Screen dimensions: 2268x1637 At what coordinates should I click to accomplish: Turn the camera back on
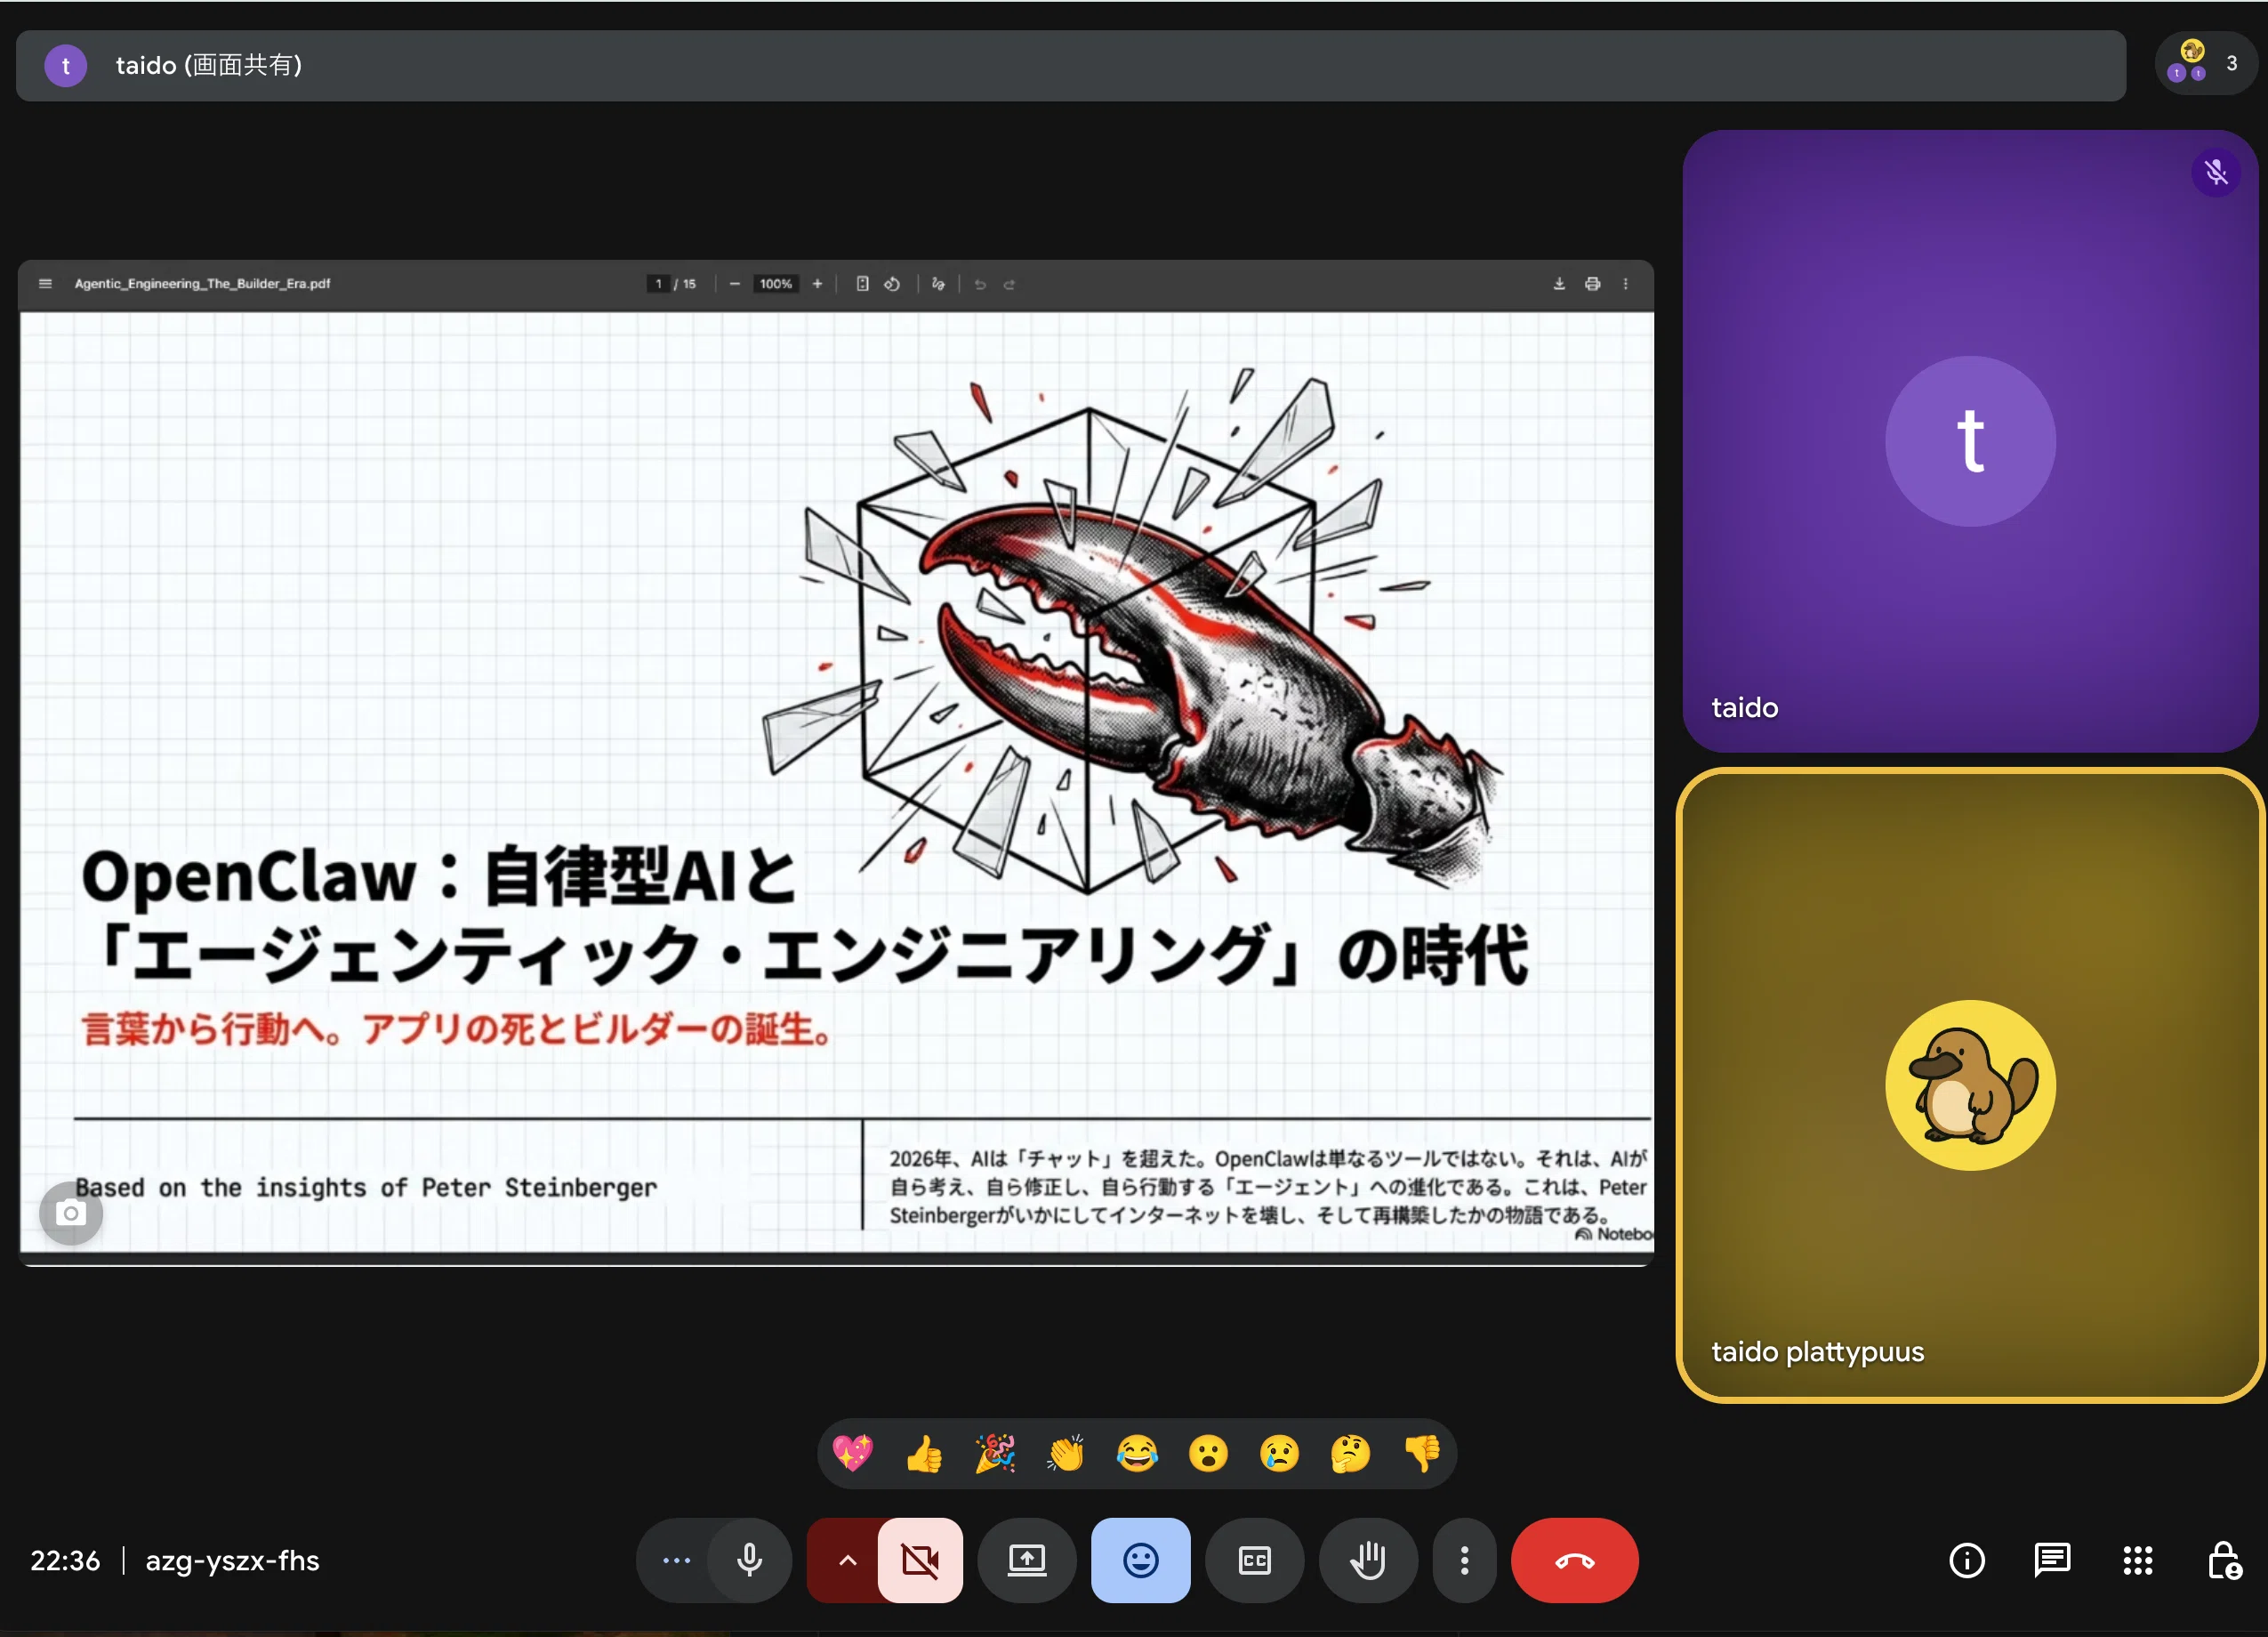[920, 1560]
